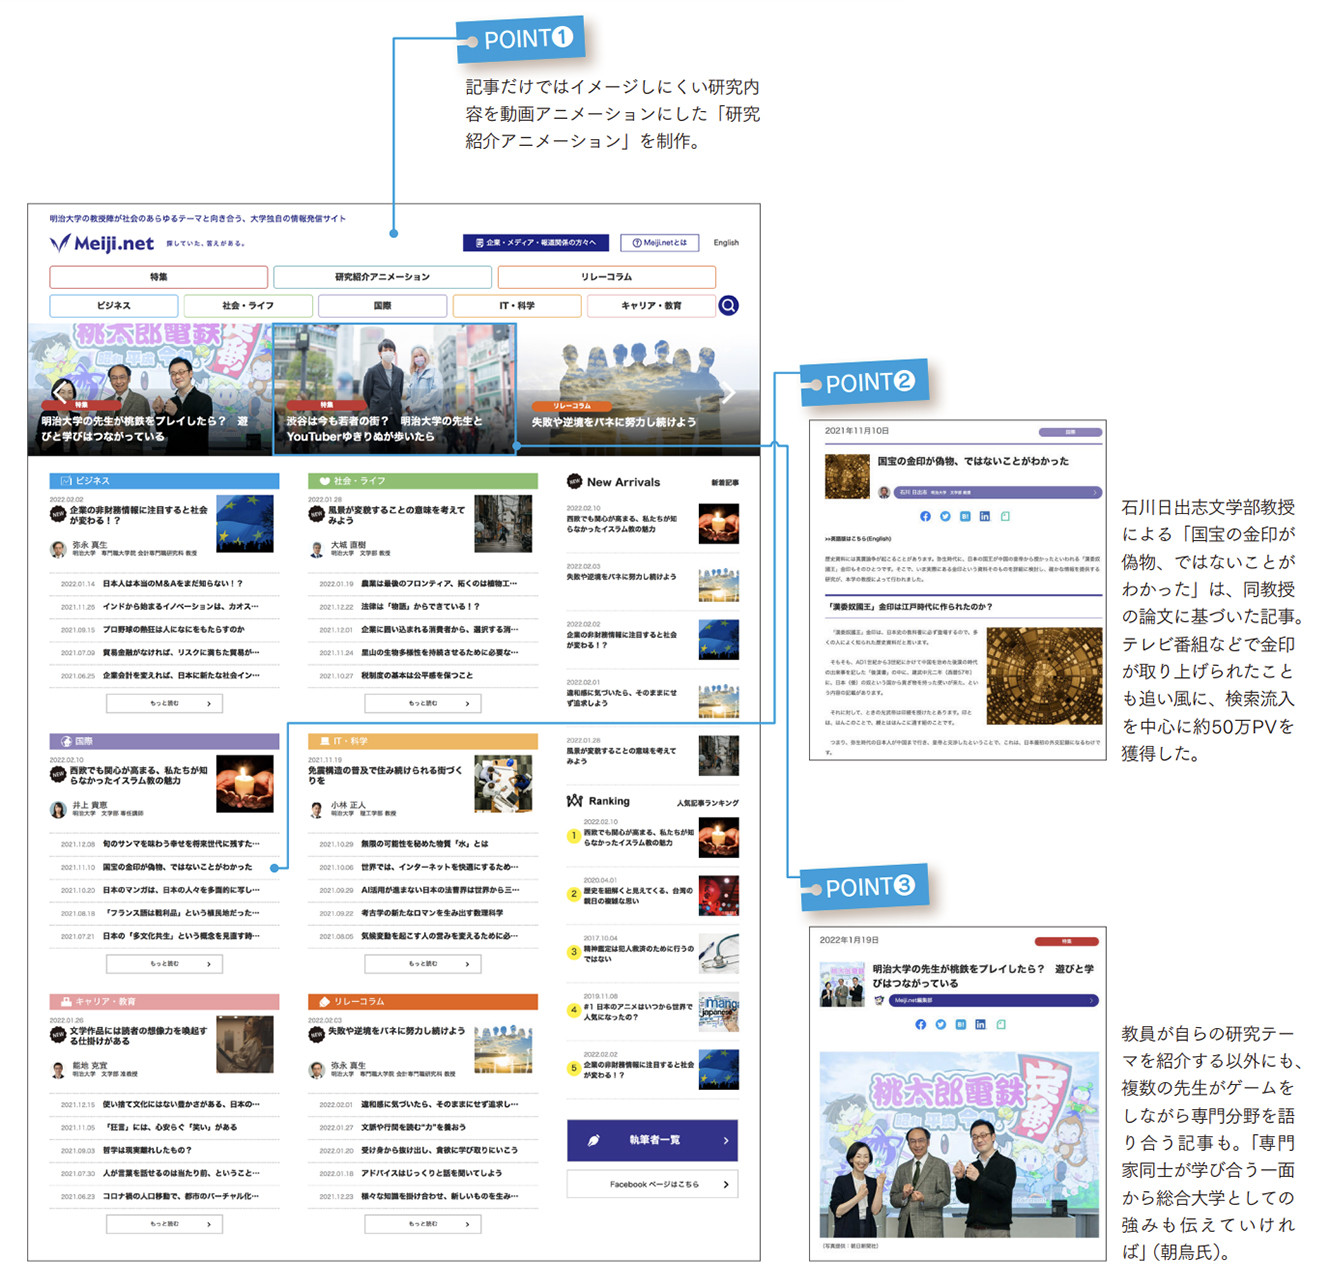Go to the previous carousel slide arrow
The height and width of the screenshot is (1287, 1330).
click(x=62, y=393)
